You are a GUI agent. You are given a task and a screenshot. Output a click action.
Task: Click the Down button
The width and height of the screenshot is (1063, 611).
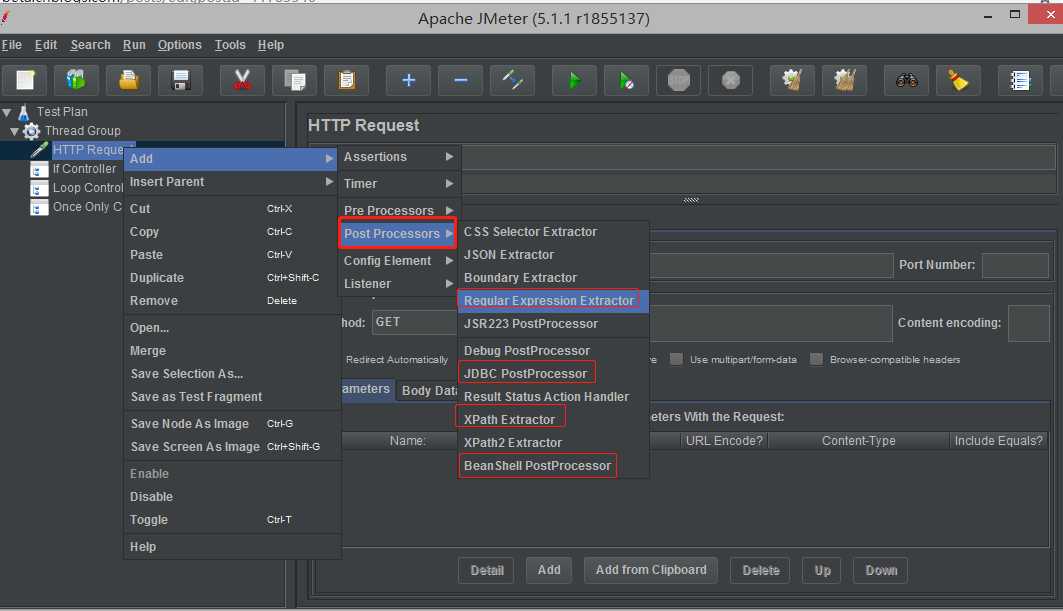[881, 570]
